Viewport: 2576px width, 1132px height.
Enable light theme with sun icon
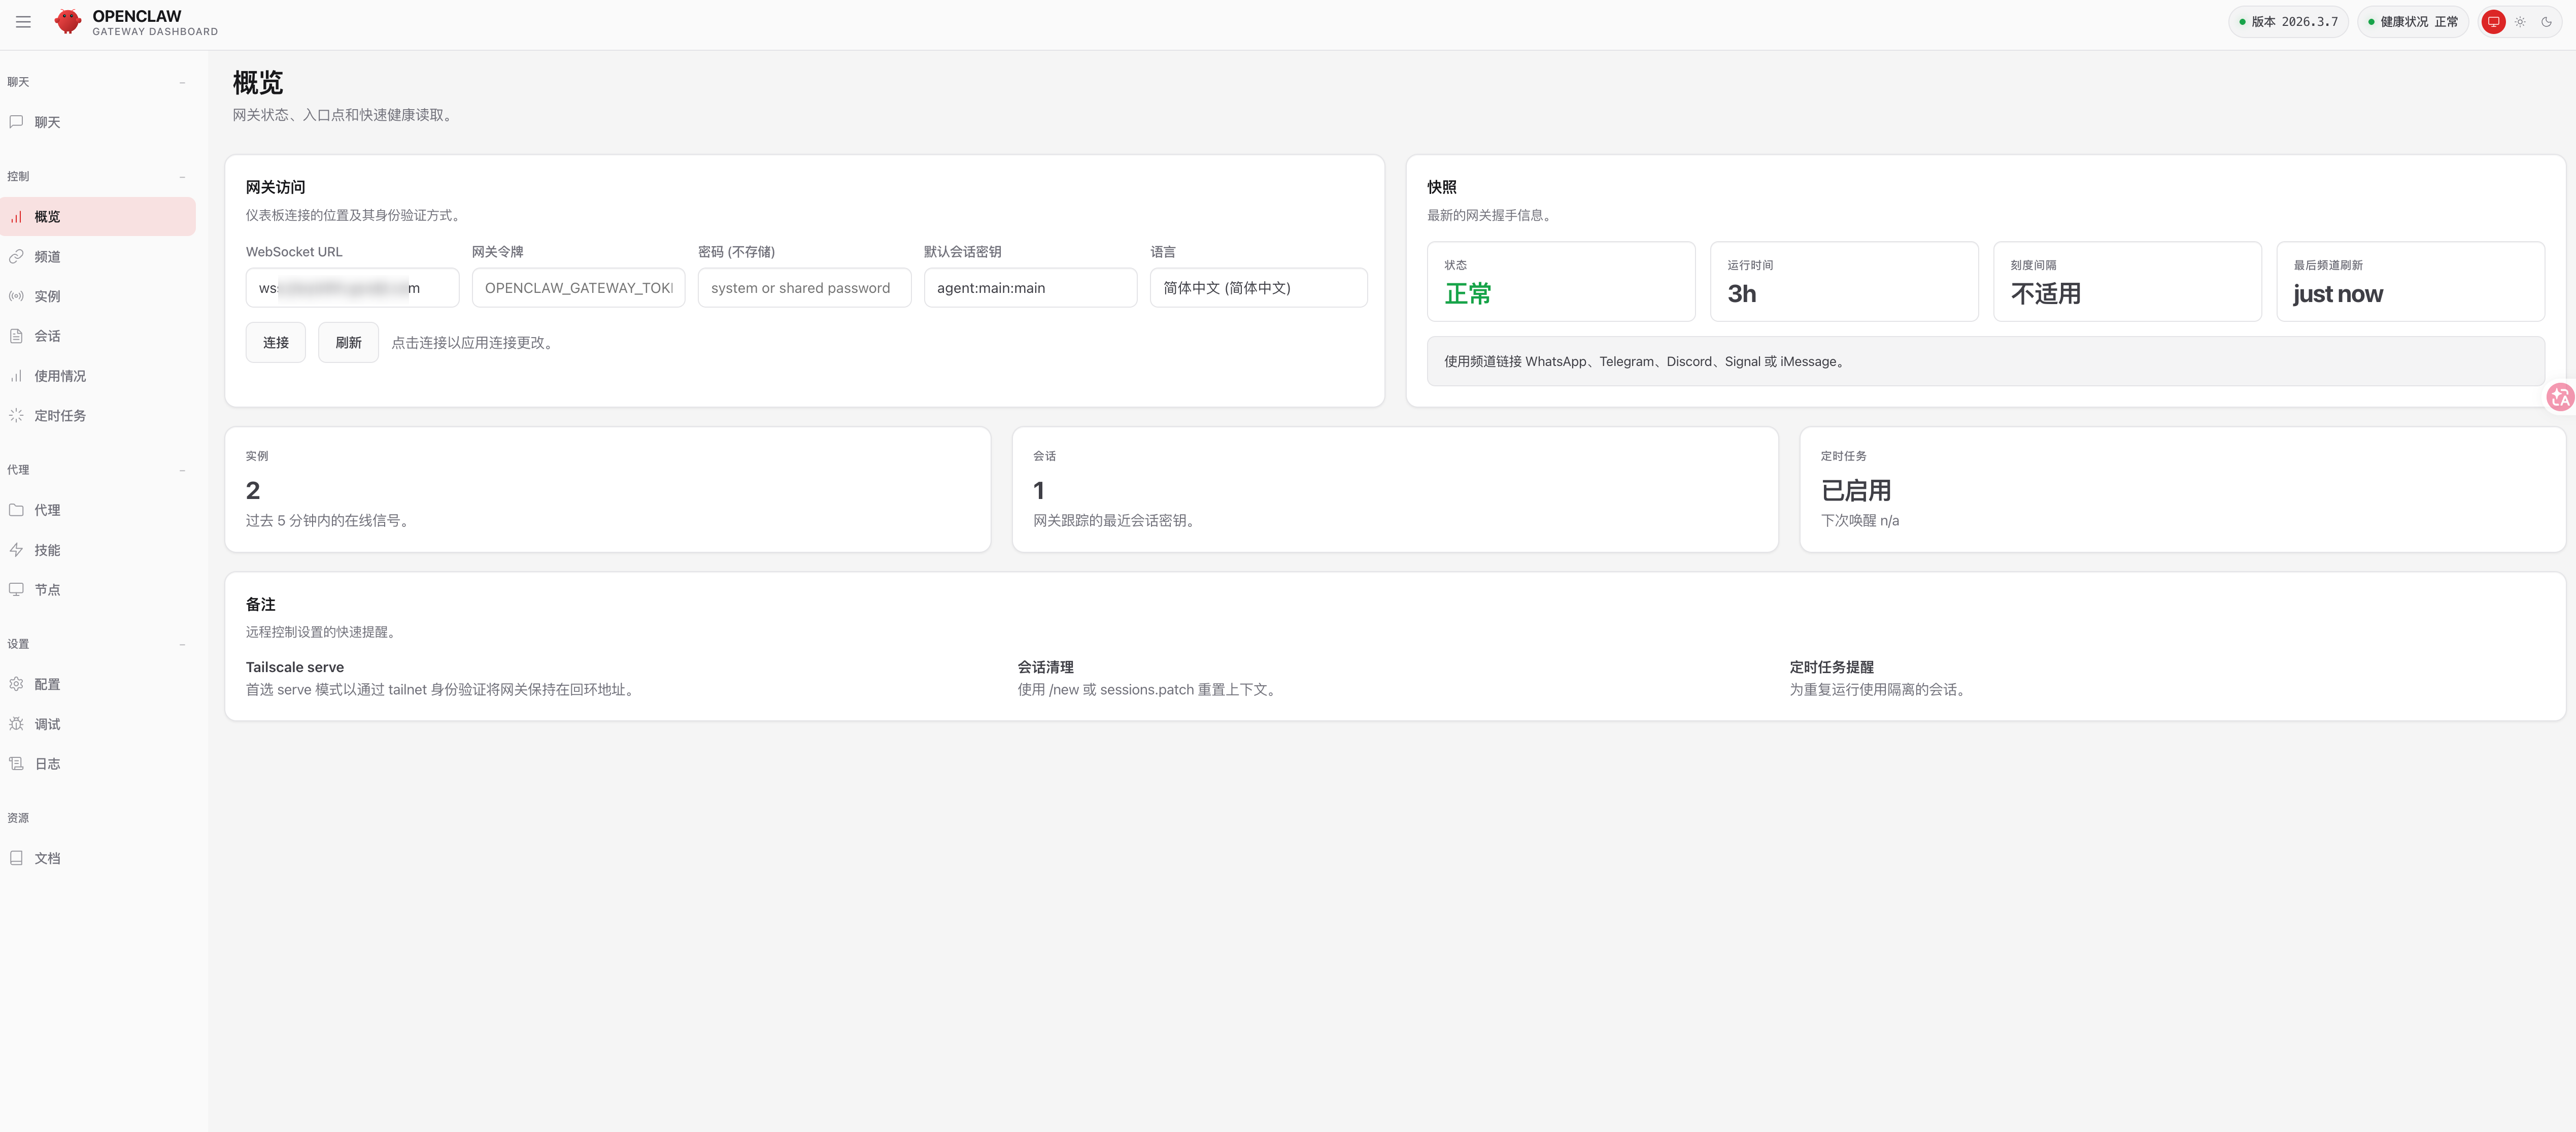2520,22
